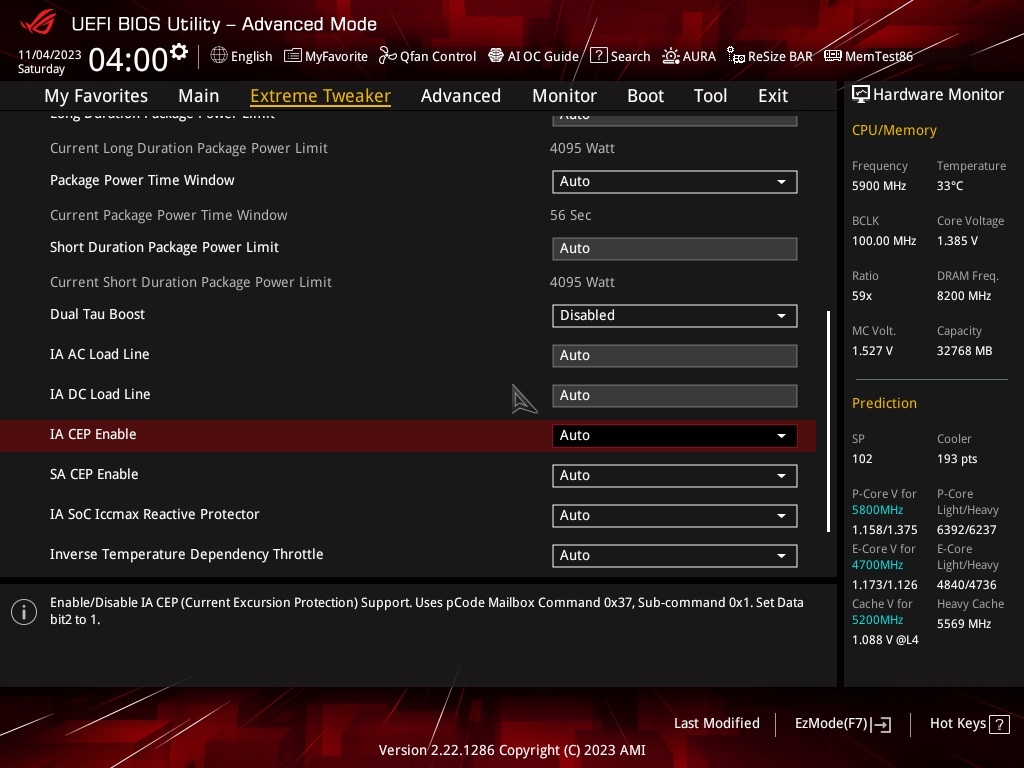Change the English language setting
1024x768 pixels.
pos(241,56)
